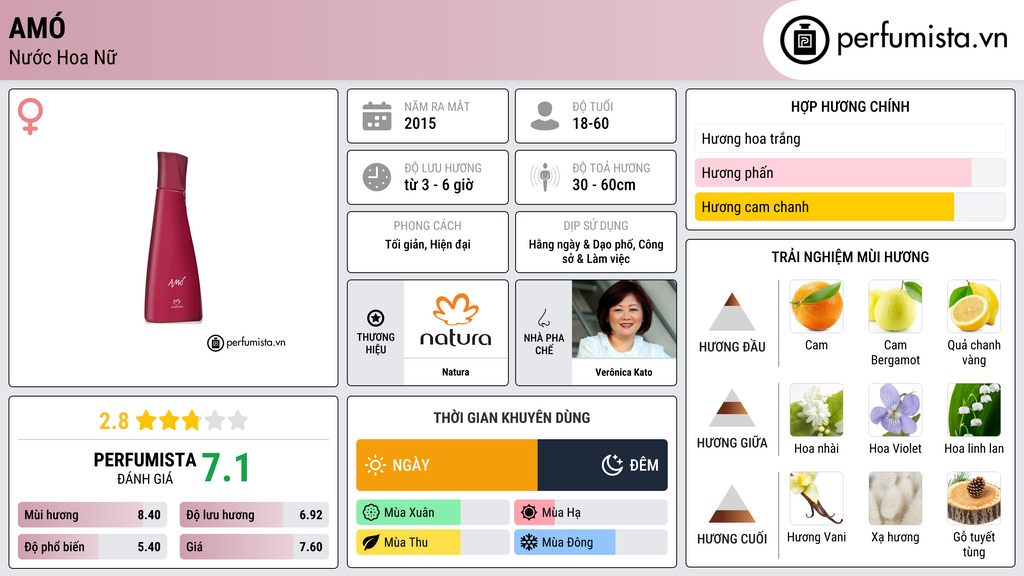Click the yellow Hương cam chanh accord bar
The height and width of the screenshot is (576, 1024).
tap(850, 206)
